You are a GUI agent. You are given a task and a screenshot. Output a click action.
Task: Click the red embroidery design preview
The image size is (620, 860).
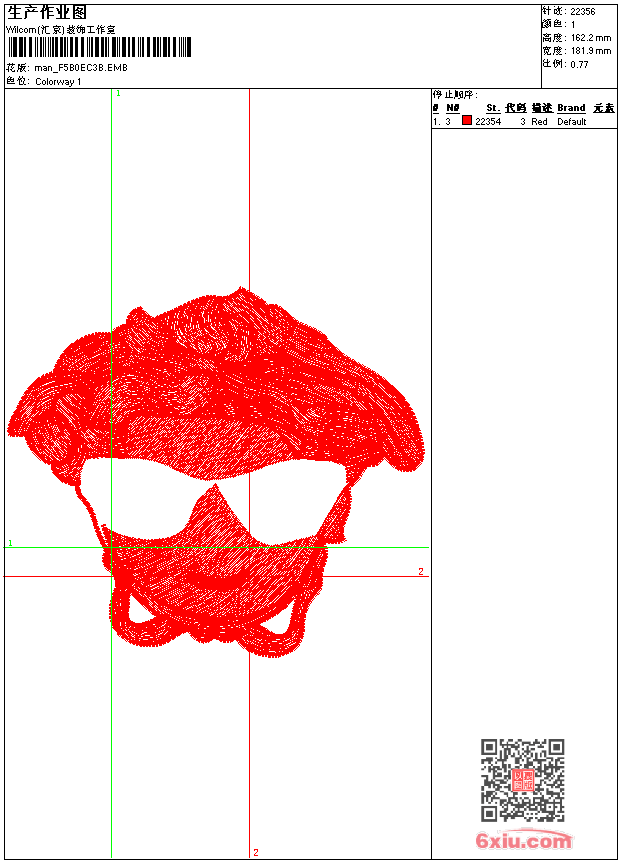215,470
